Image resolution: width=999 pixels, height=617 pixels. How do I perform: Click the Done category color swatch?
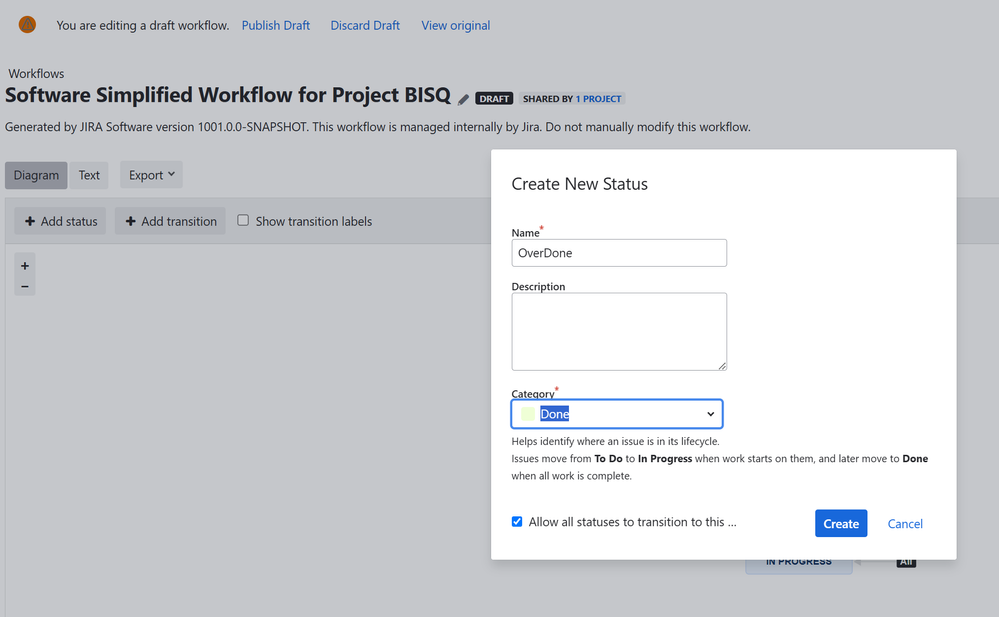click(x=528, y=414)
